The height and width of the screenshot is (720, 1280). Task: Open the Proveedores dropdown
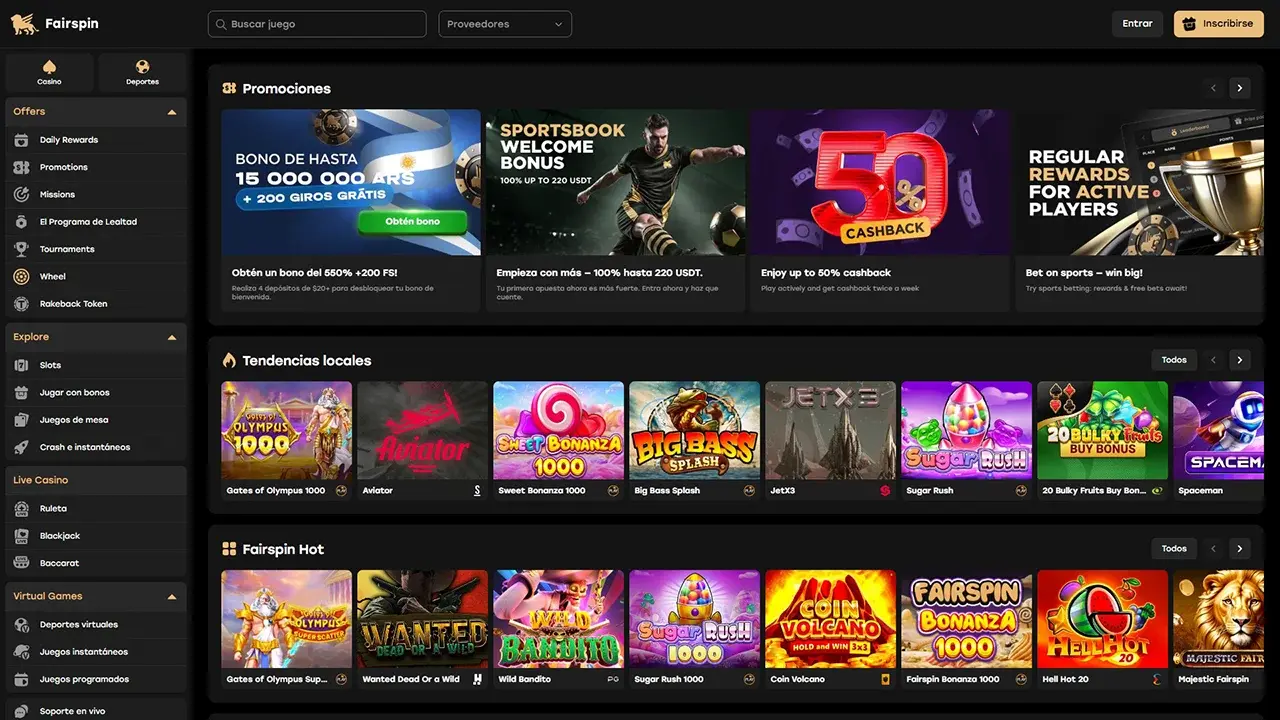pos(505,24)
